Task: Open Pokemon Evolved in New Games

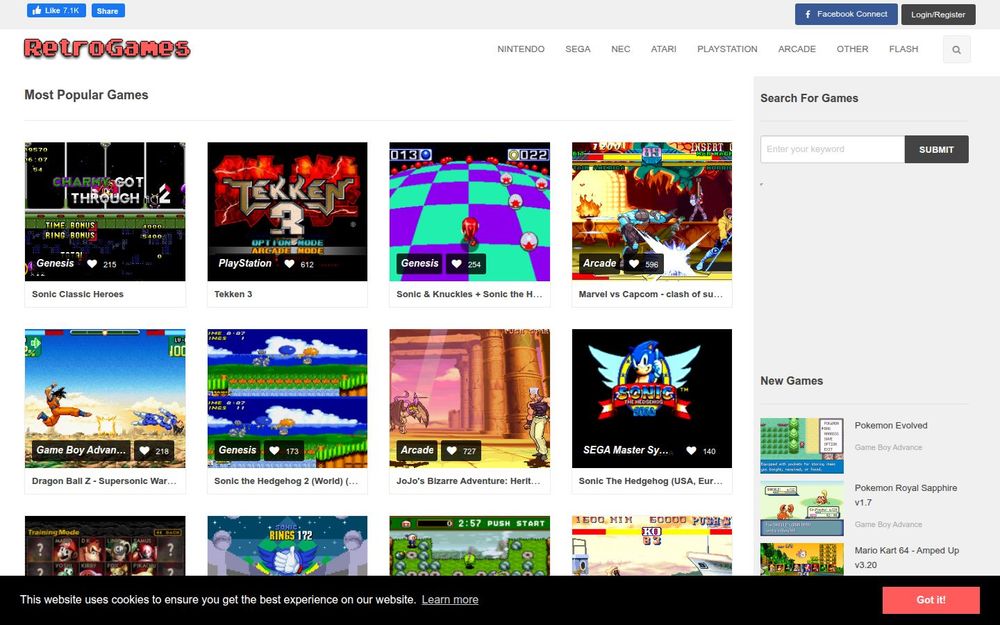Action: tap(891, 425)
